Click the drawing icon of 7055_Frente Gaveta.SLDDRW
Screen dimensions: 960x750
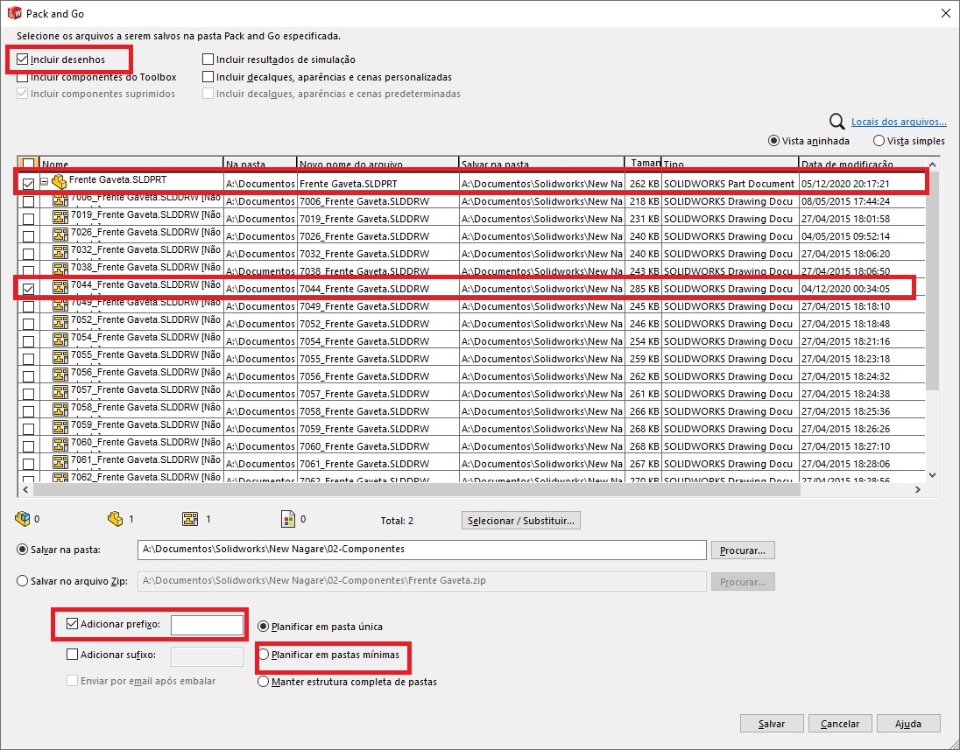tap(59, 356)
